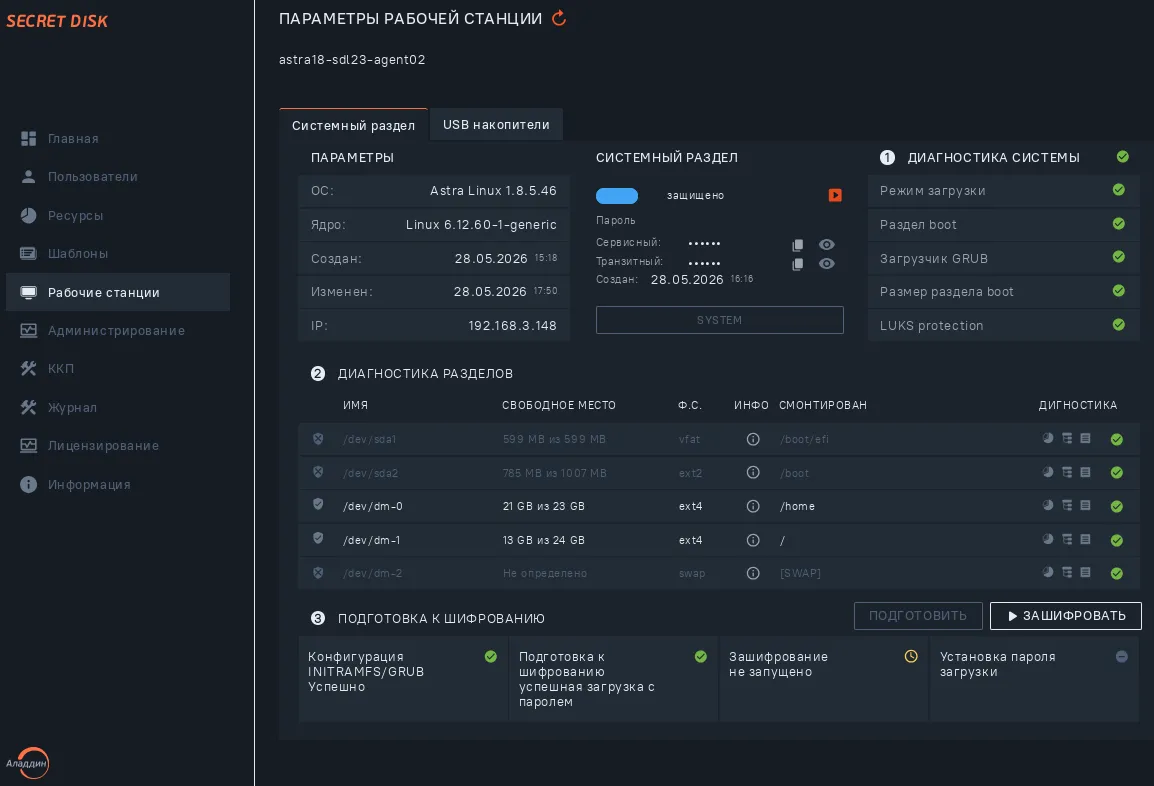Click the tree structure diagnostic icon for /dev/dm-0
Image resolution: width=1154 pixels, height=786 pixels.
(x=1067, y=505)
